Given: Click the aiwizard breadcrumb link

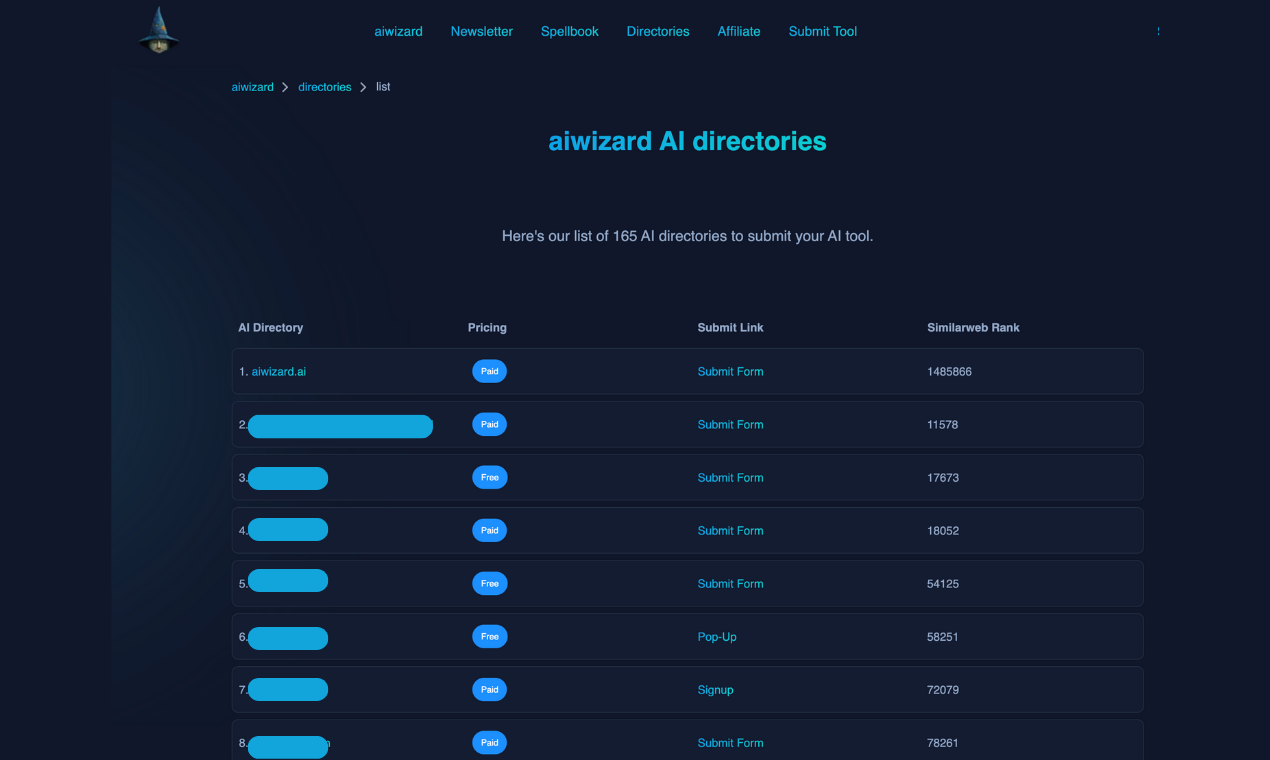Looking at the screenshot, I should pos(252,87).
